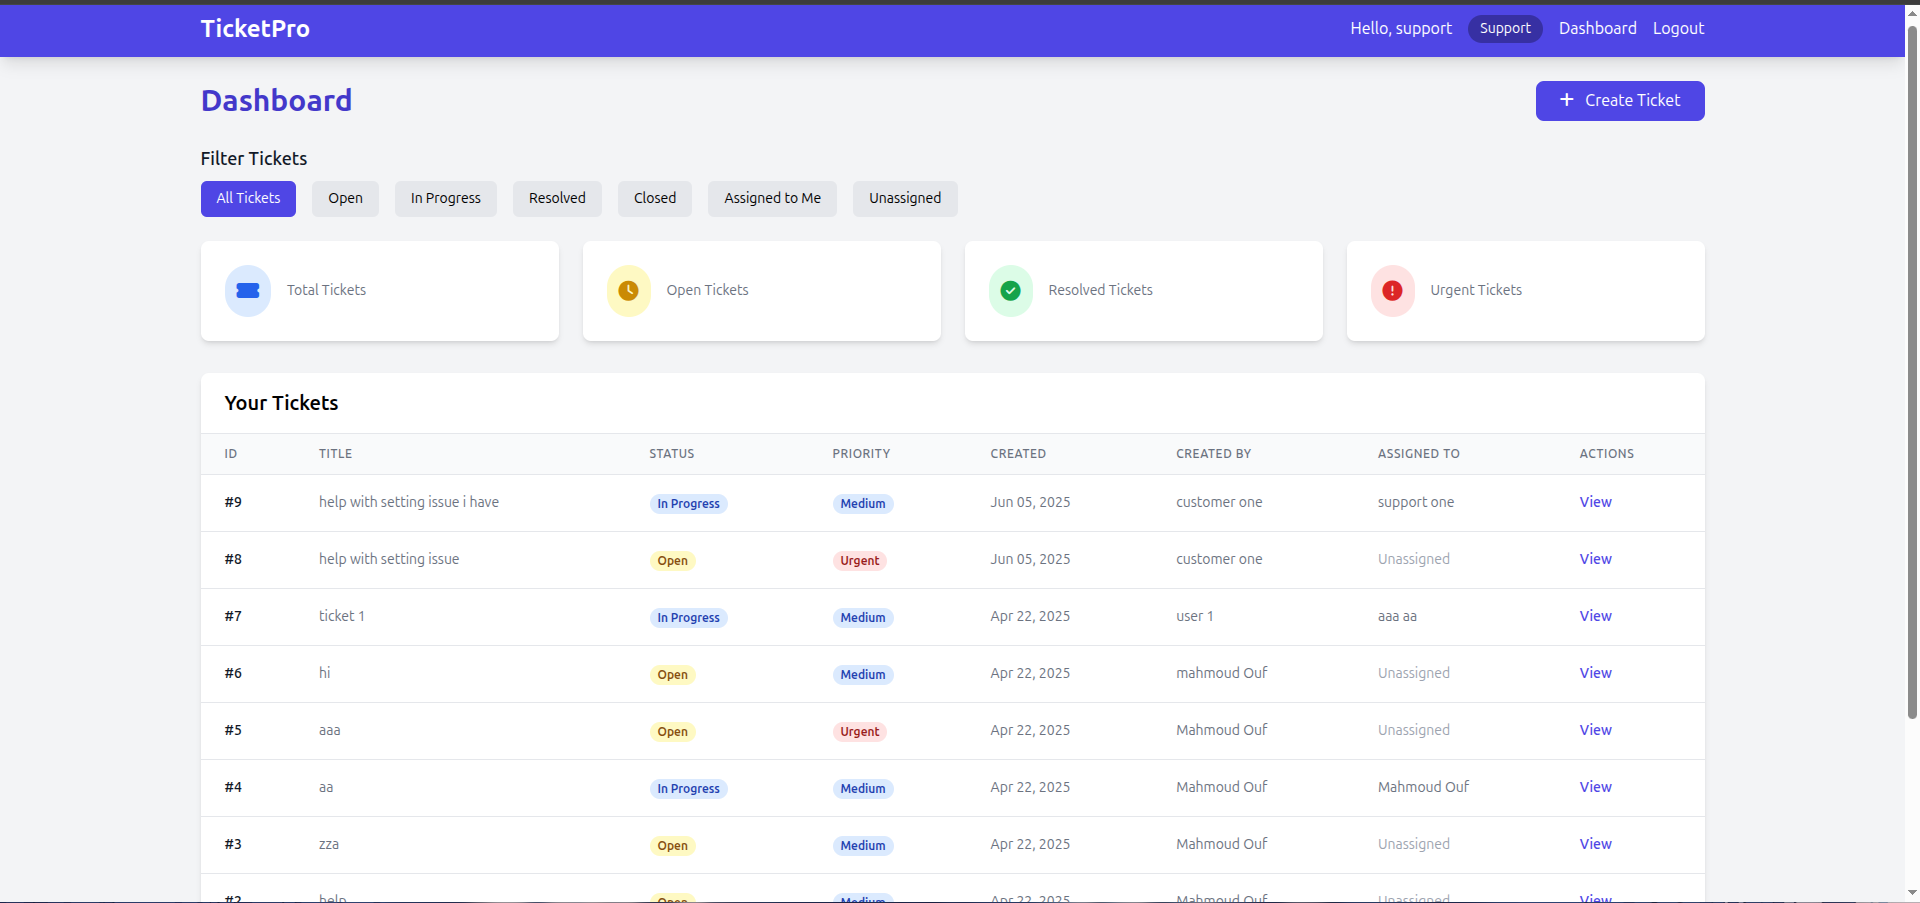Screen dimensions: 1920x903
Task: Filter tickets by Closed status
Action: [655, 198]
